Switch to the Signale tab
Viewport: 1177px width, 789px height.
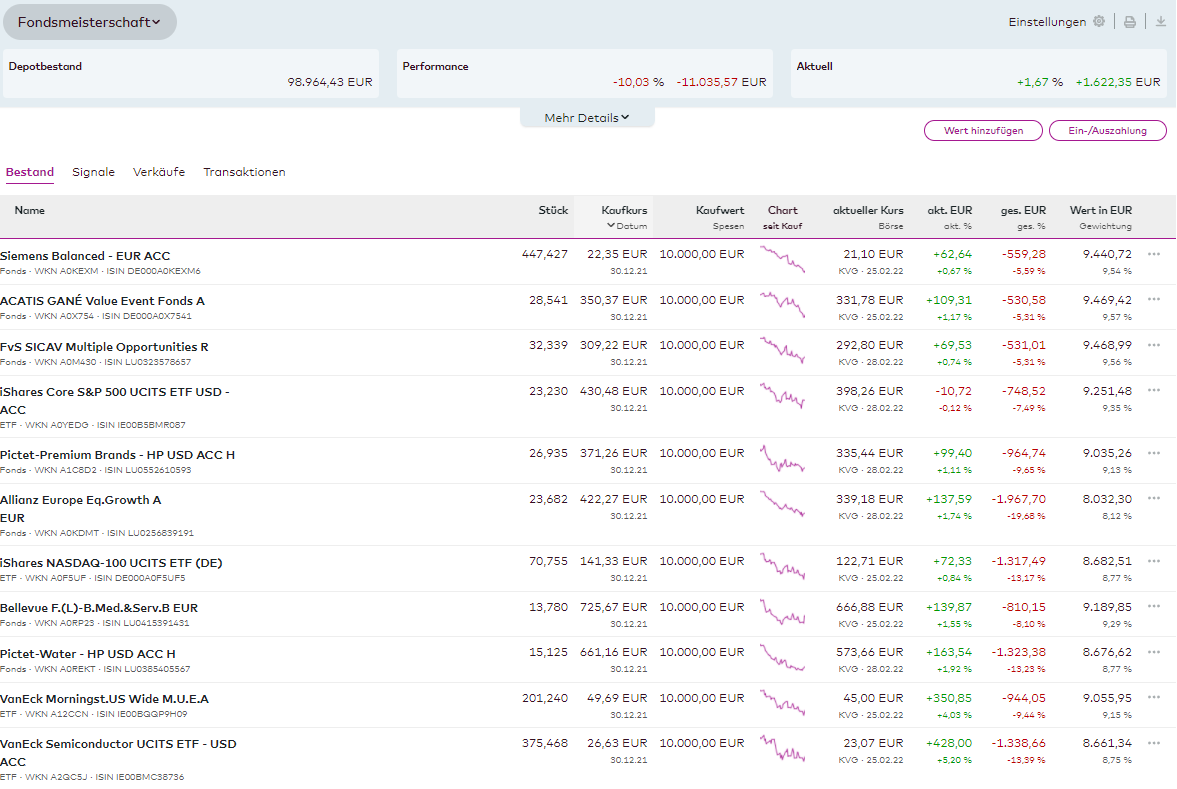(93, 172)
